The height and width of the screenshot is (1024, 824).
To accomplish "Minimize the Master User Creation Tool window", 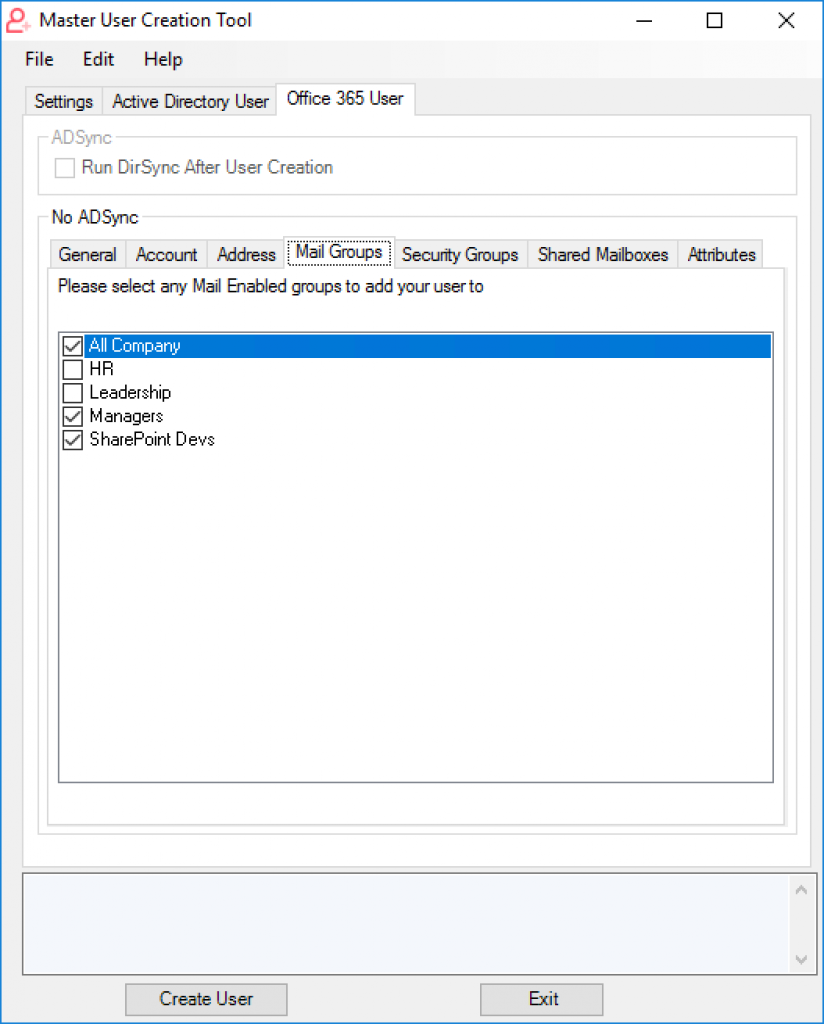I will click(644, 21).
